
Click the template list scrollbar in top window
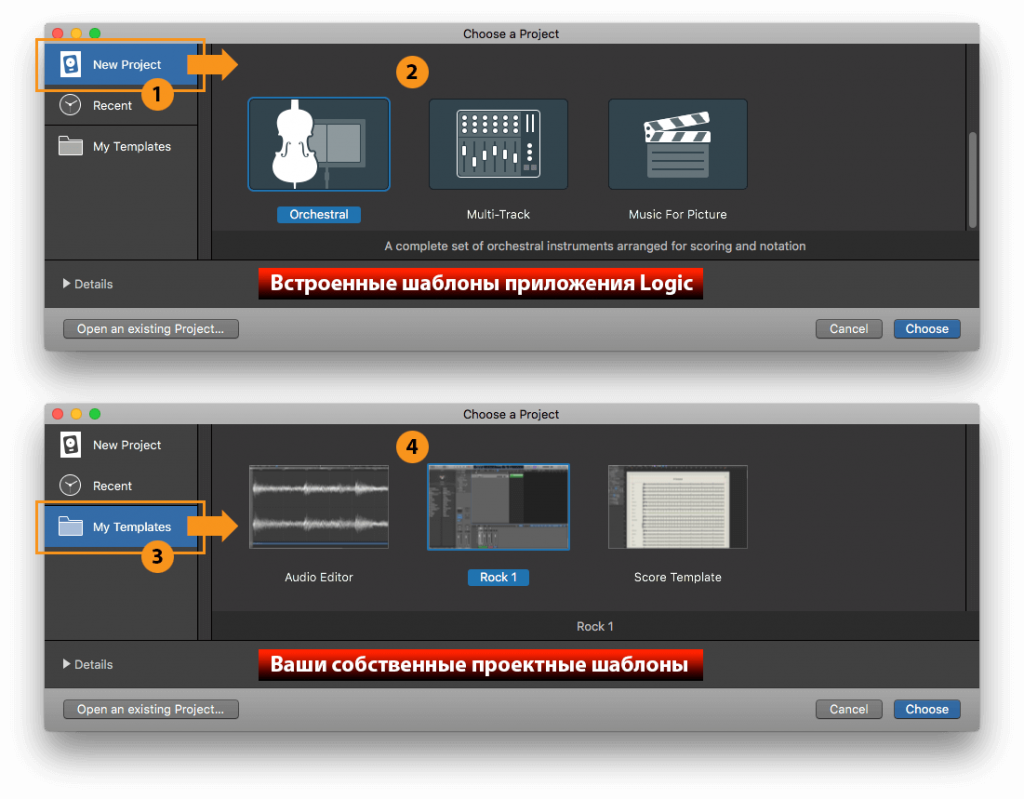point(972,180)
